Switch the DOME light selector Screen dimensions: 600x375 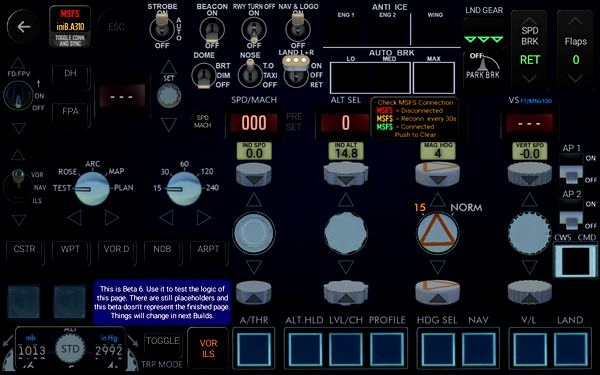(x=204, y=75)
